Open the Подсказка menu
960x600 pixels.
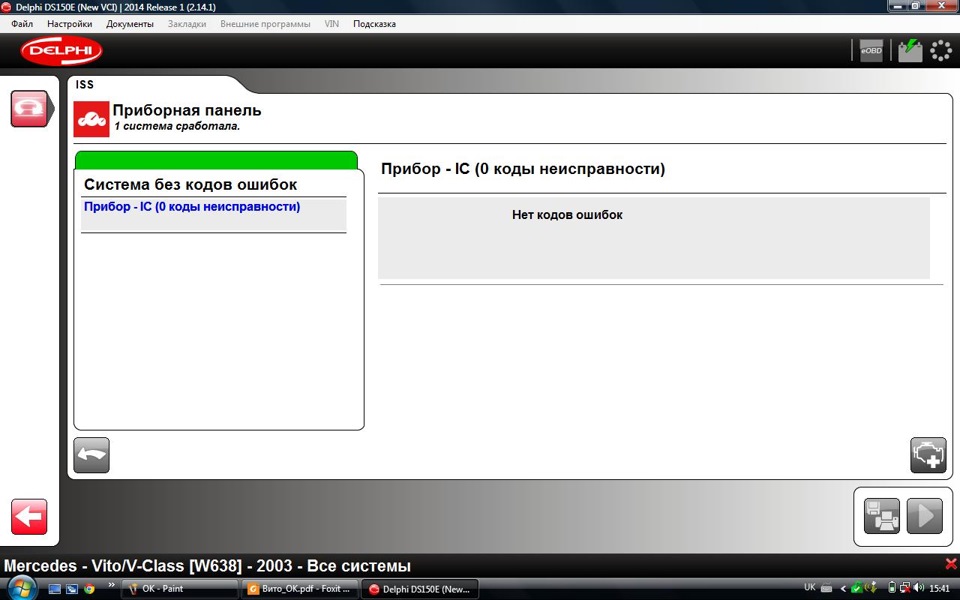(x=374, y=24)
